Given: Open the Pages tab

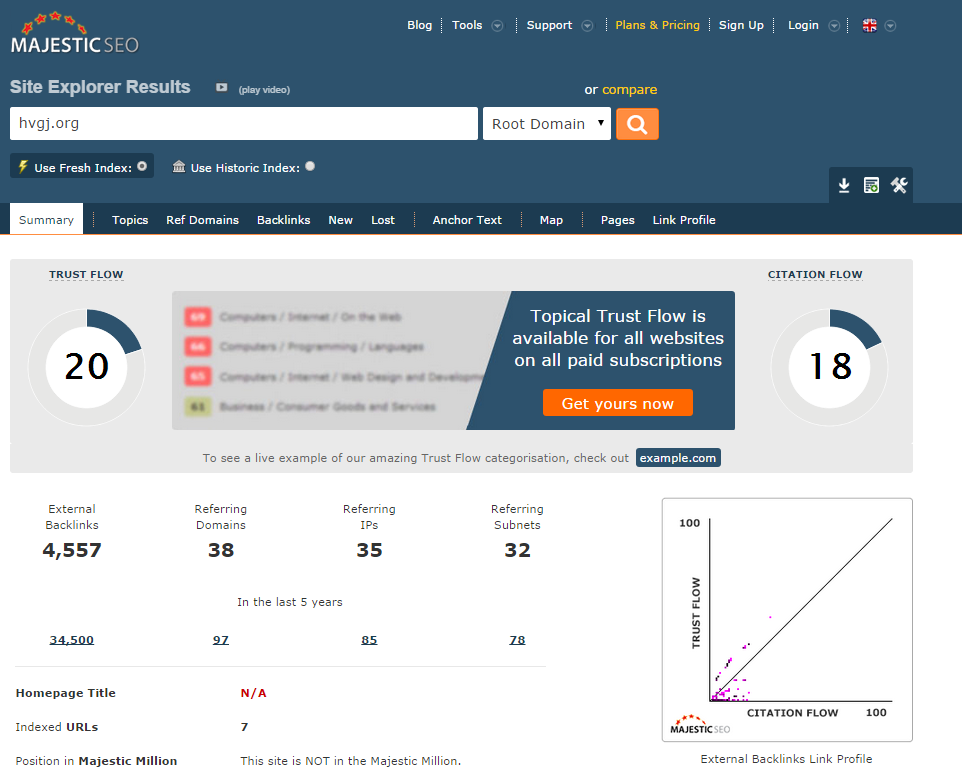Looking at the screenshot, I should (x=617, y=220).
